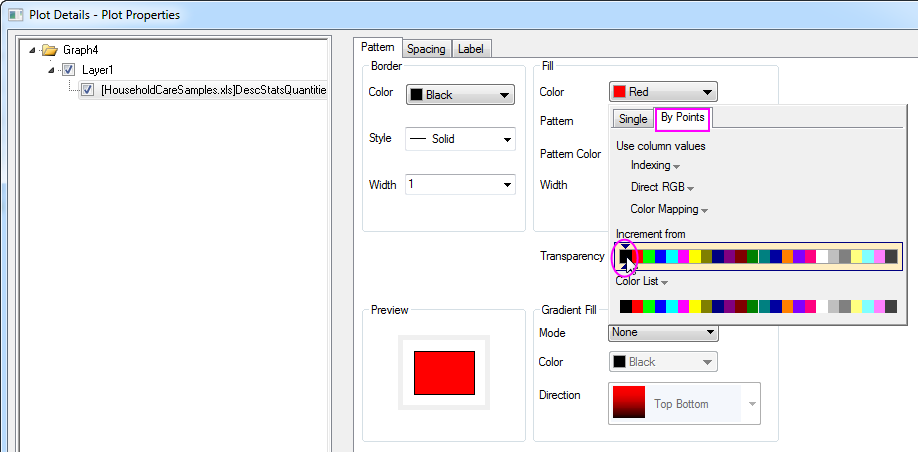
Task: Pick bright green in the Increment from row
Action: [649, 256]
